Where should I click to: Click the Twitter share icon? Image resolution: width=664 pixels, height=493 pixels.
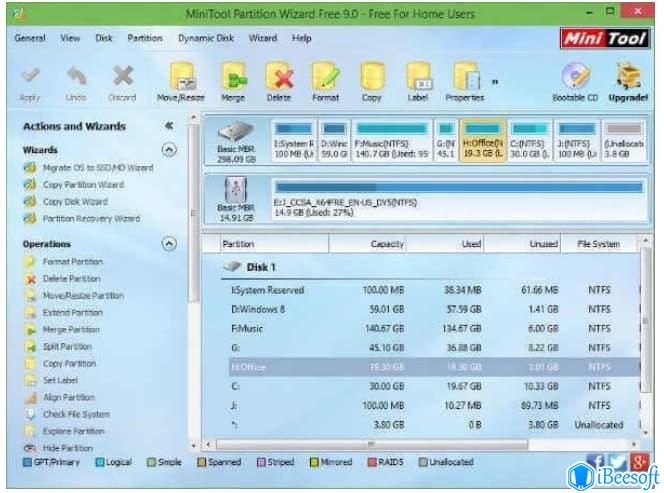tap(617, 461)
